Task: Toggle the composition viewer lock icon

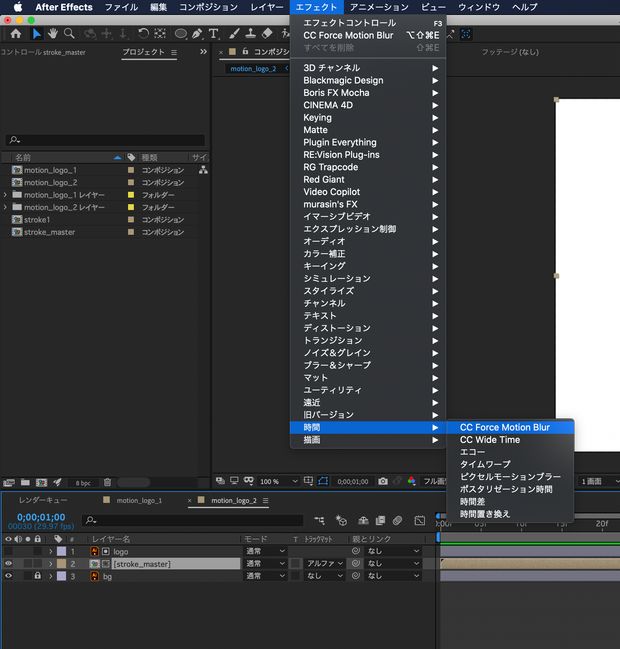Action: (x=245, y=51)
